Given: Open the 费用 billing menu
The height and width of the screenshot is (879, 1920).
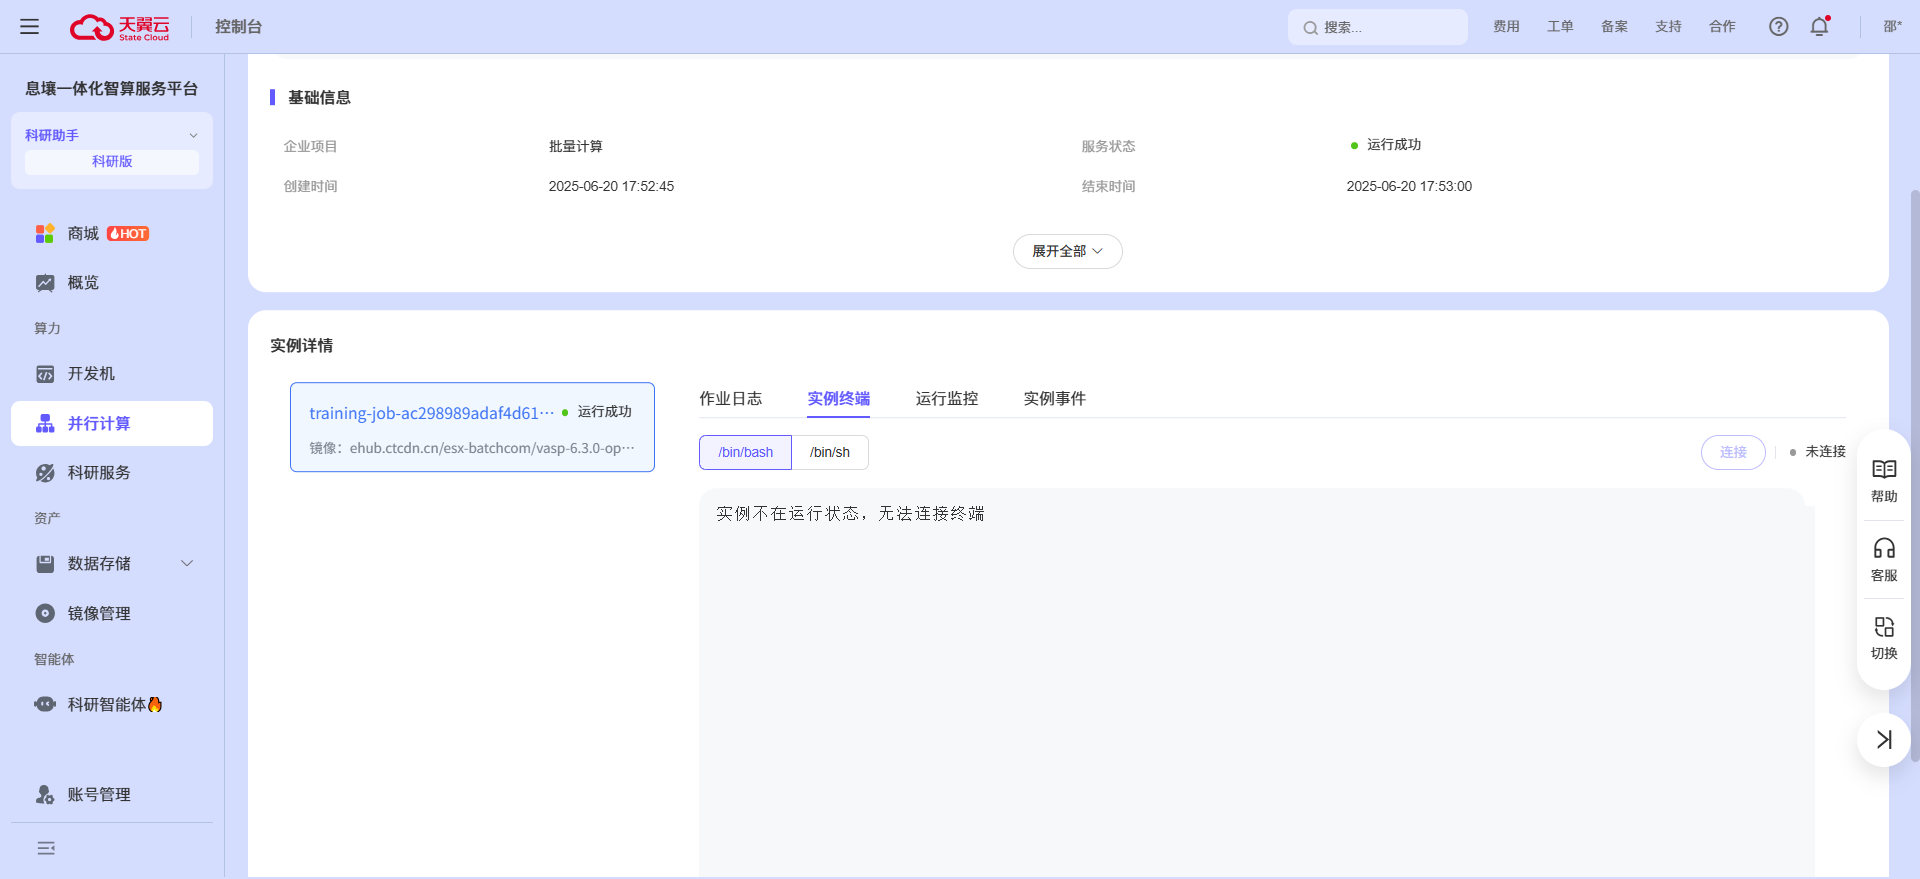Looking at the screenshot, I should [1506, 27].
